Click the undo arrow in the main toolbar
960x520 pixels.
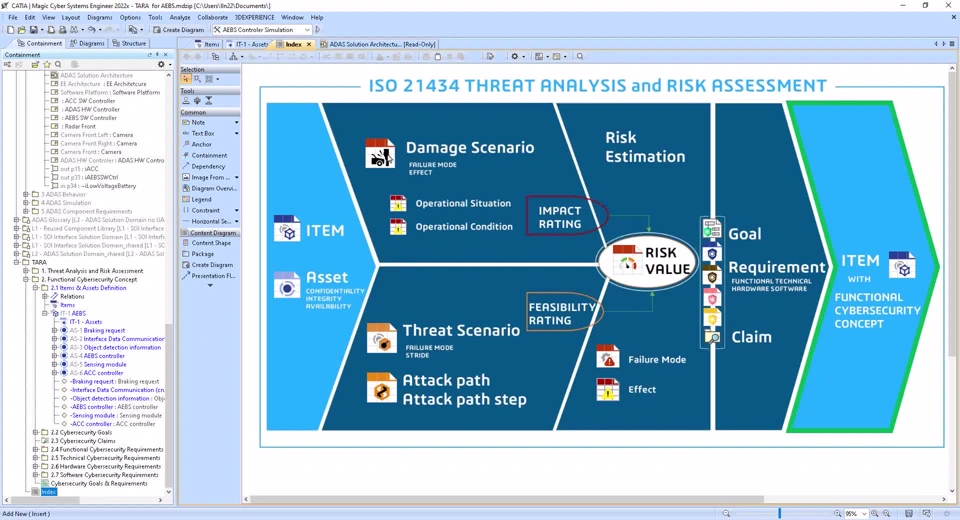[91, 29]
